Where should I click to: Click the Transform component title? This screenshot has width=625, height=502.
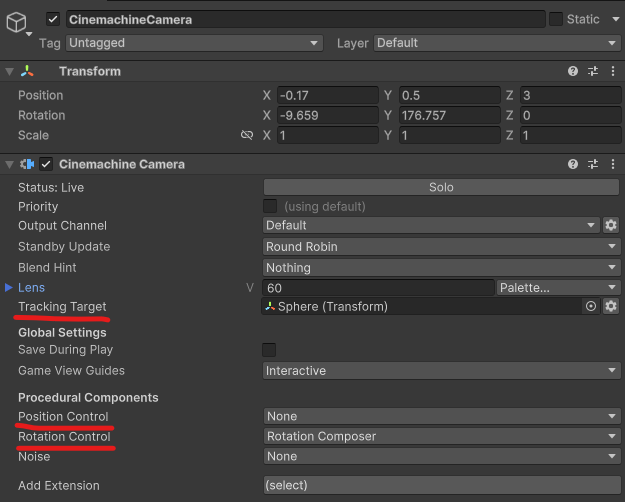90,71
